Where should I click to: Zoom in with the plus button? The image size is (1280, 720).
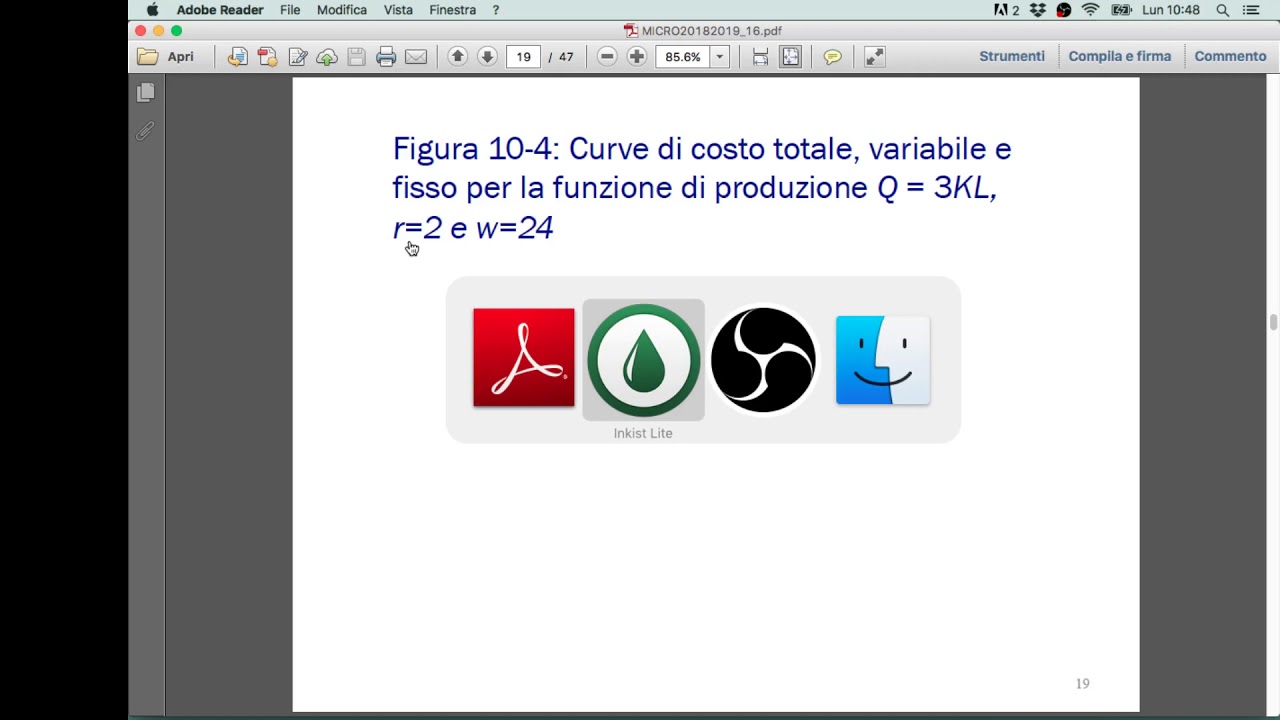pos(637,57)
